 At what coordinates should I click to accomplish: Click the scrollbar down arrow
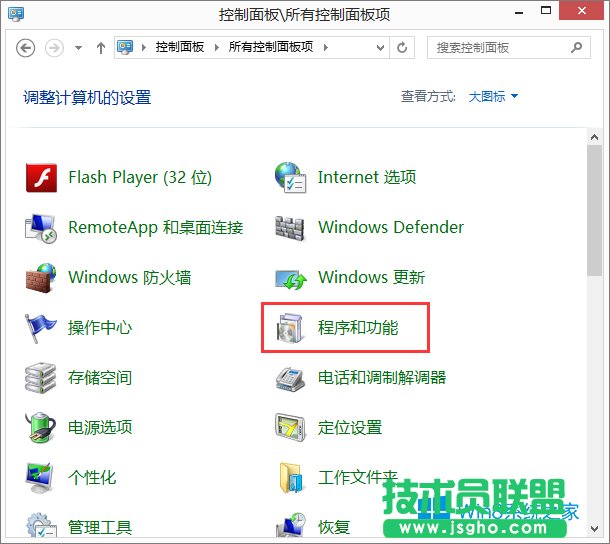coord(594,528)
